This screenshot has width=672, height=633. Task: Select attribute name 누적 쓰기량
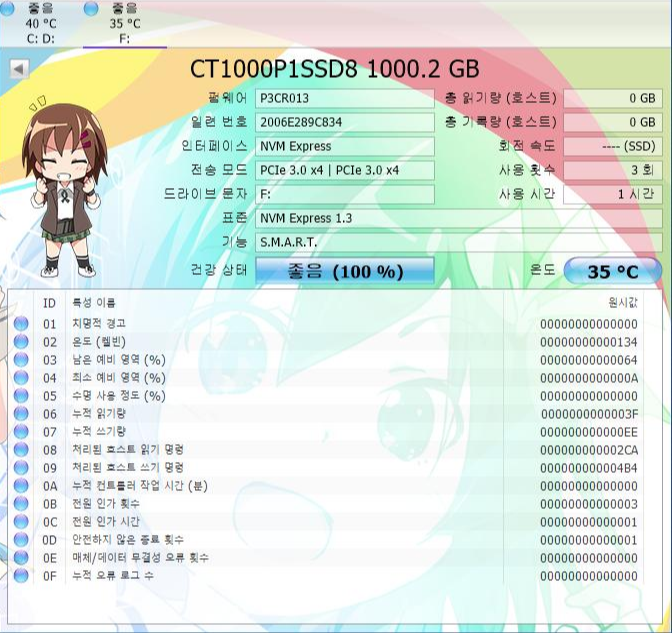pyautogui.click(x=99, y=432)
